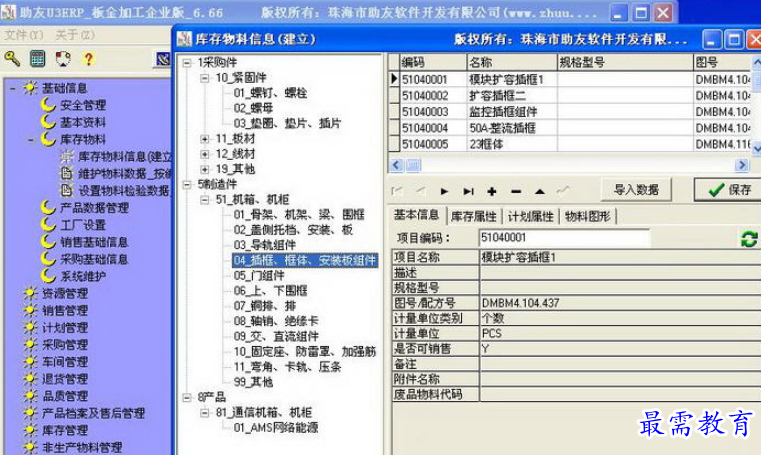Viewport: 761px width, 455px height.
Task: Click the sun icon beside 销售管理
Action: click(30, 310)
